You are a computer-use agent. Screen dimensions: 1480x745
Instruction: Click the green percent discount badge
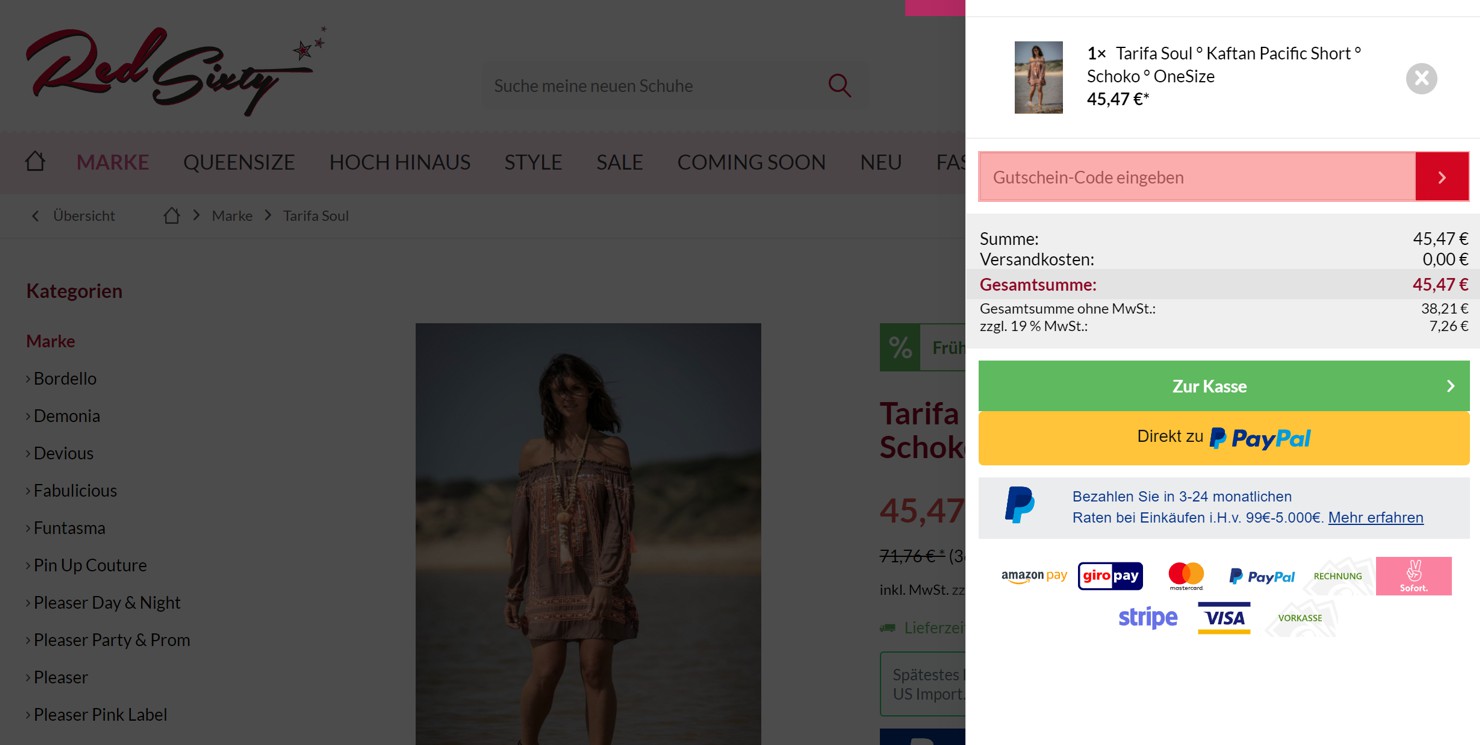tap(900, 347)
